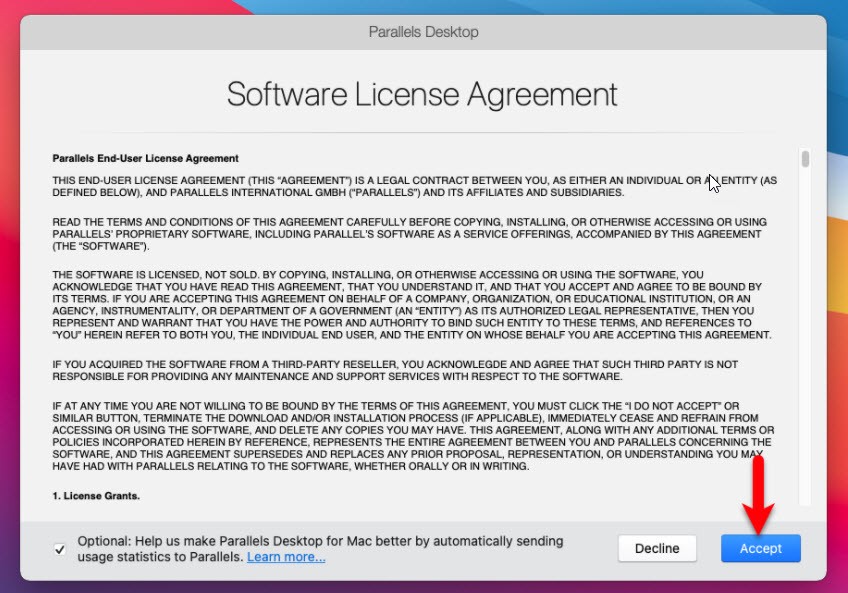Click the Accept button
This screenshot has width=848, height=593.
pos(760,548)
